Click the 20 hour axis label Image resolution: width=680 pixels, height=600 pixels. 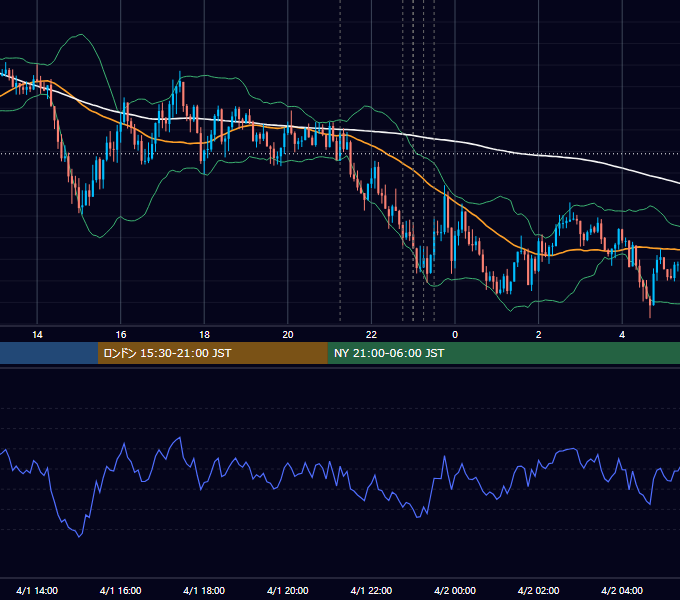pos(288,335)
